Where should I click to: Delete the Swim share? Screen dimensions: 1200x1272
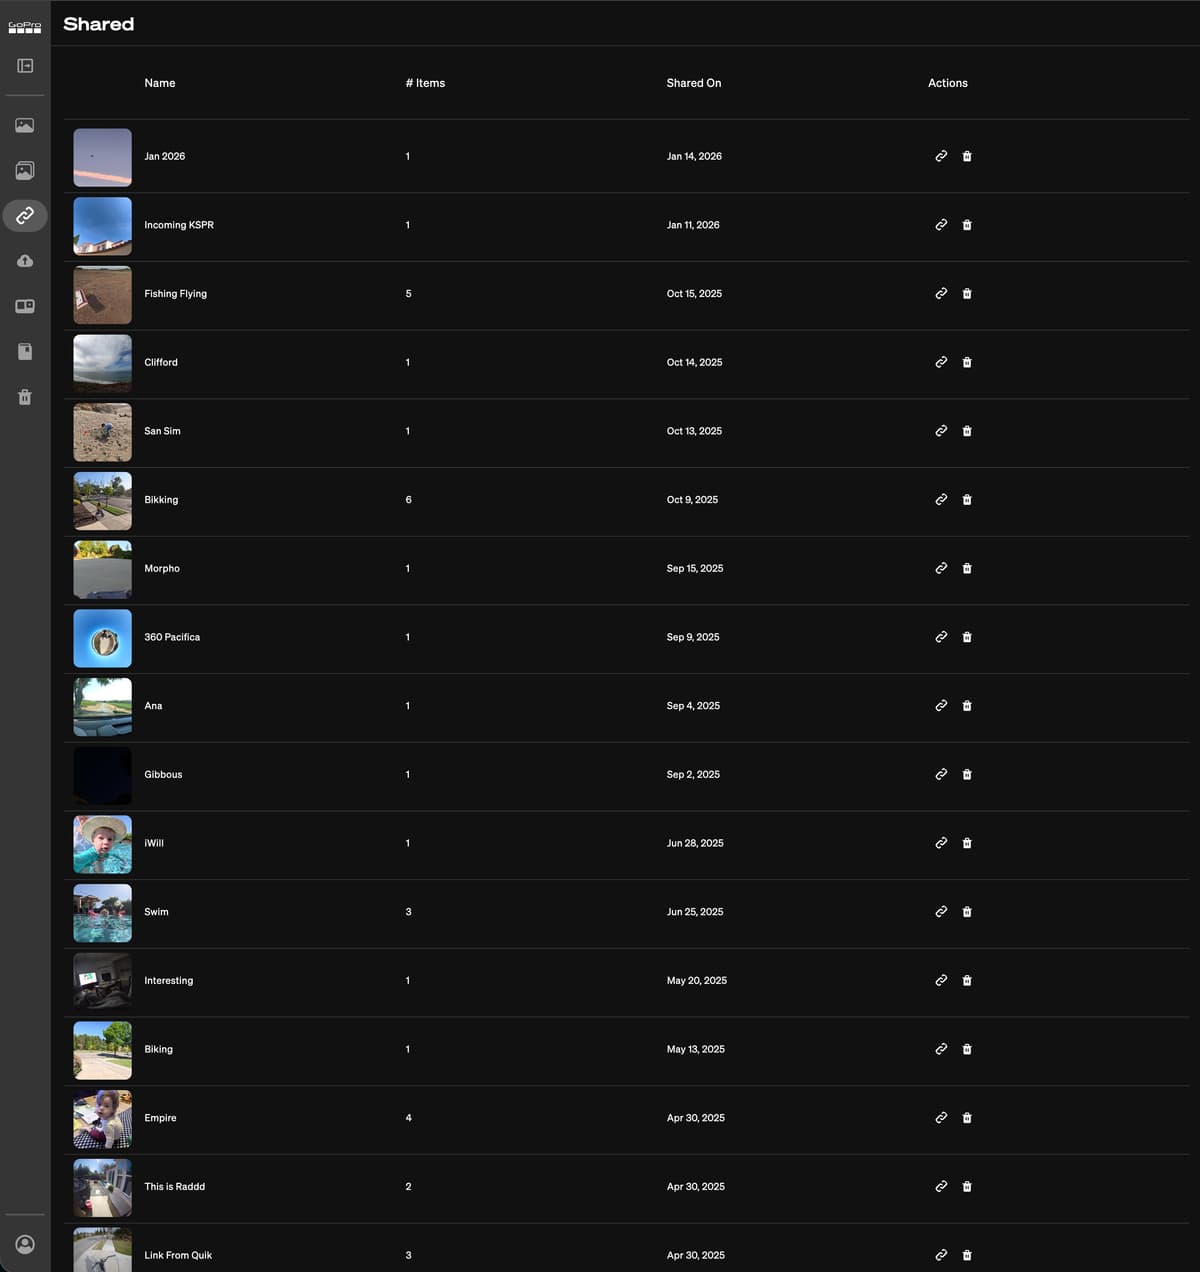click(967, 912)
